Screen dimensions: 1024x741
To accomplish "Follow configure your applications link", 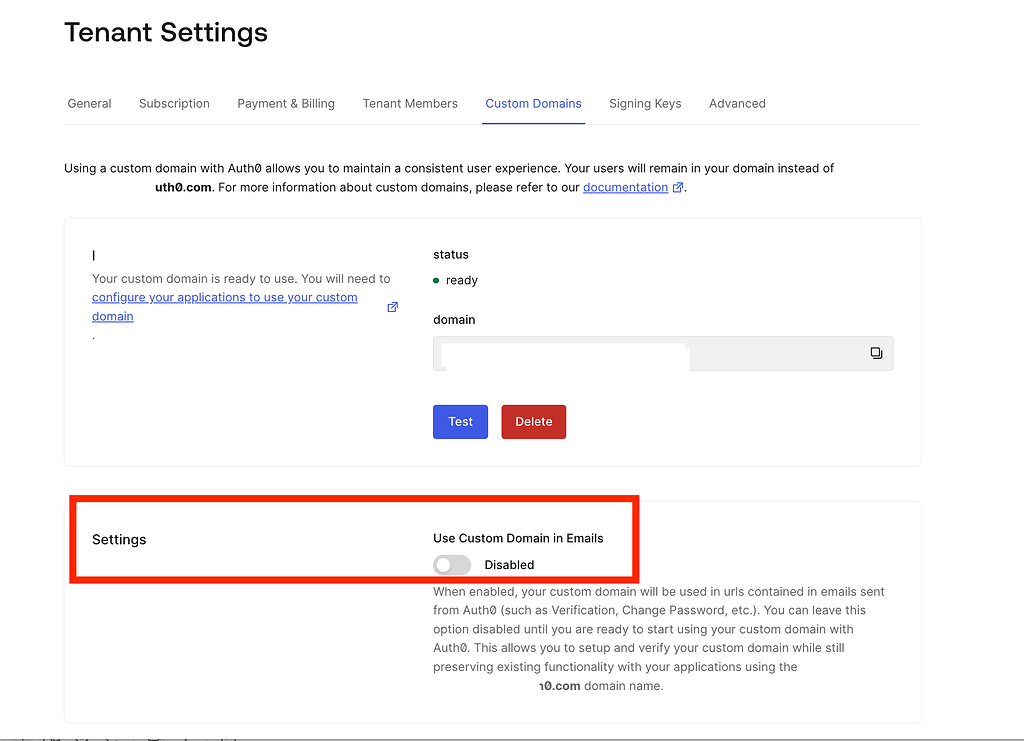I will click(224, 298).
